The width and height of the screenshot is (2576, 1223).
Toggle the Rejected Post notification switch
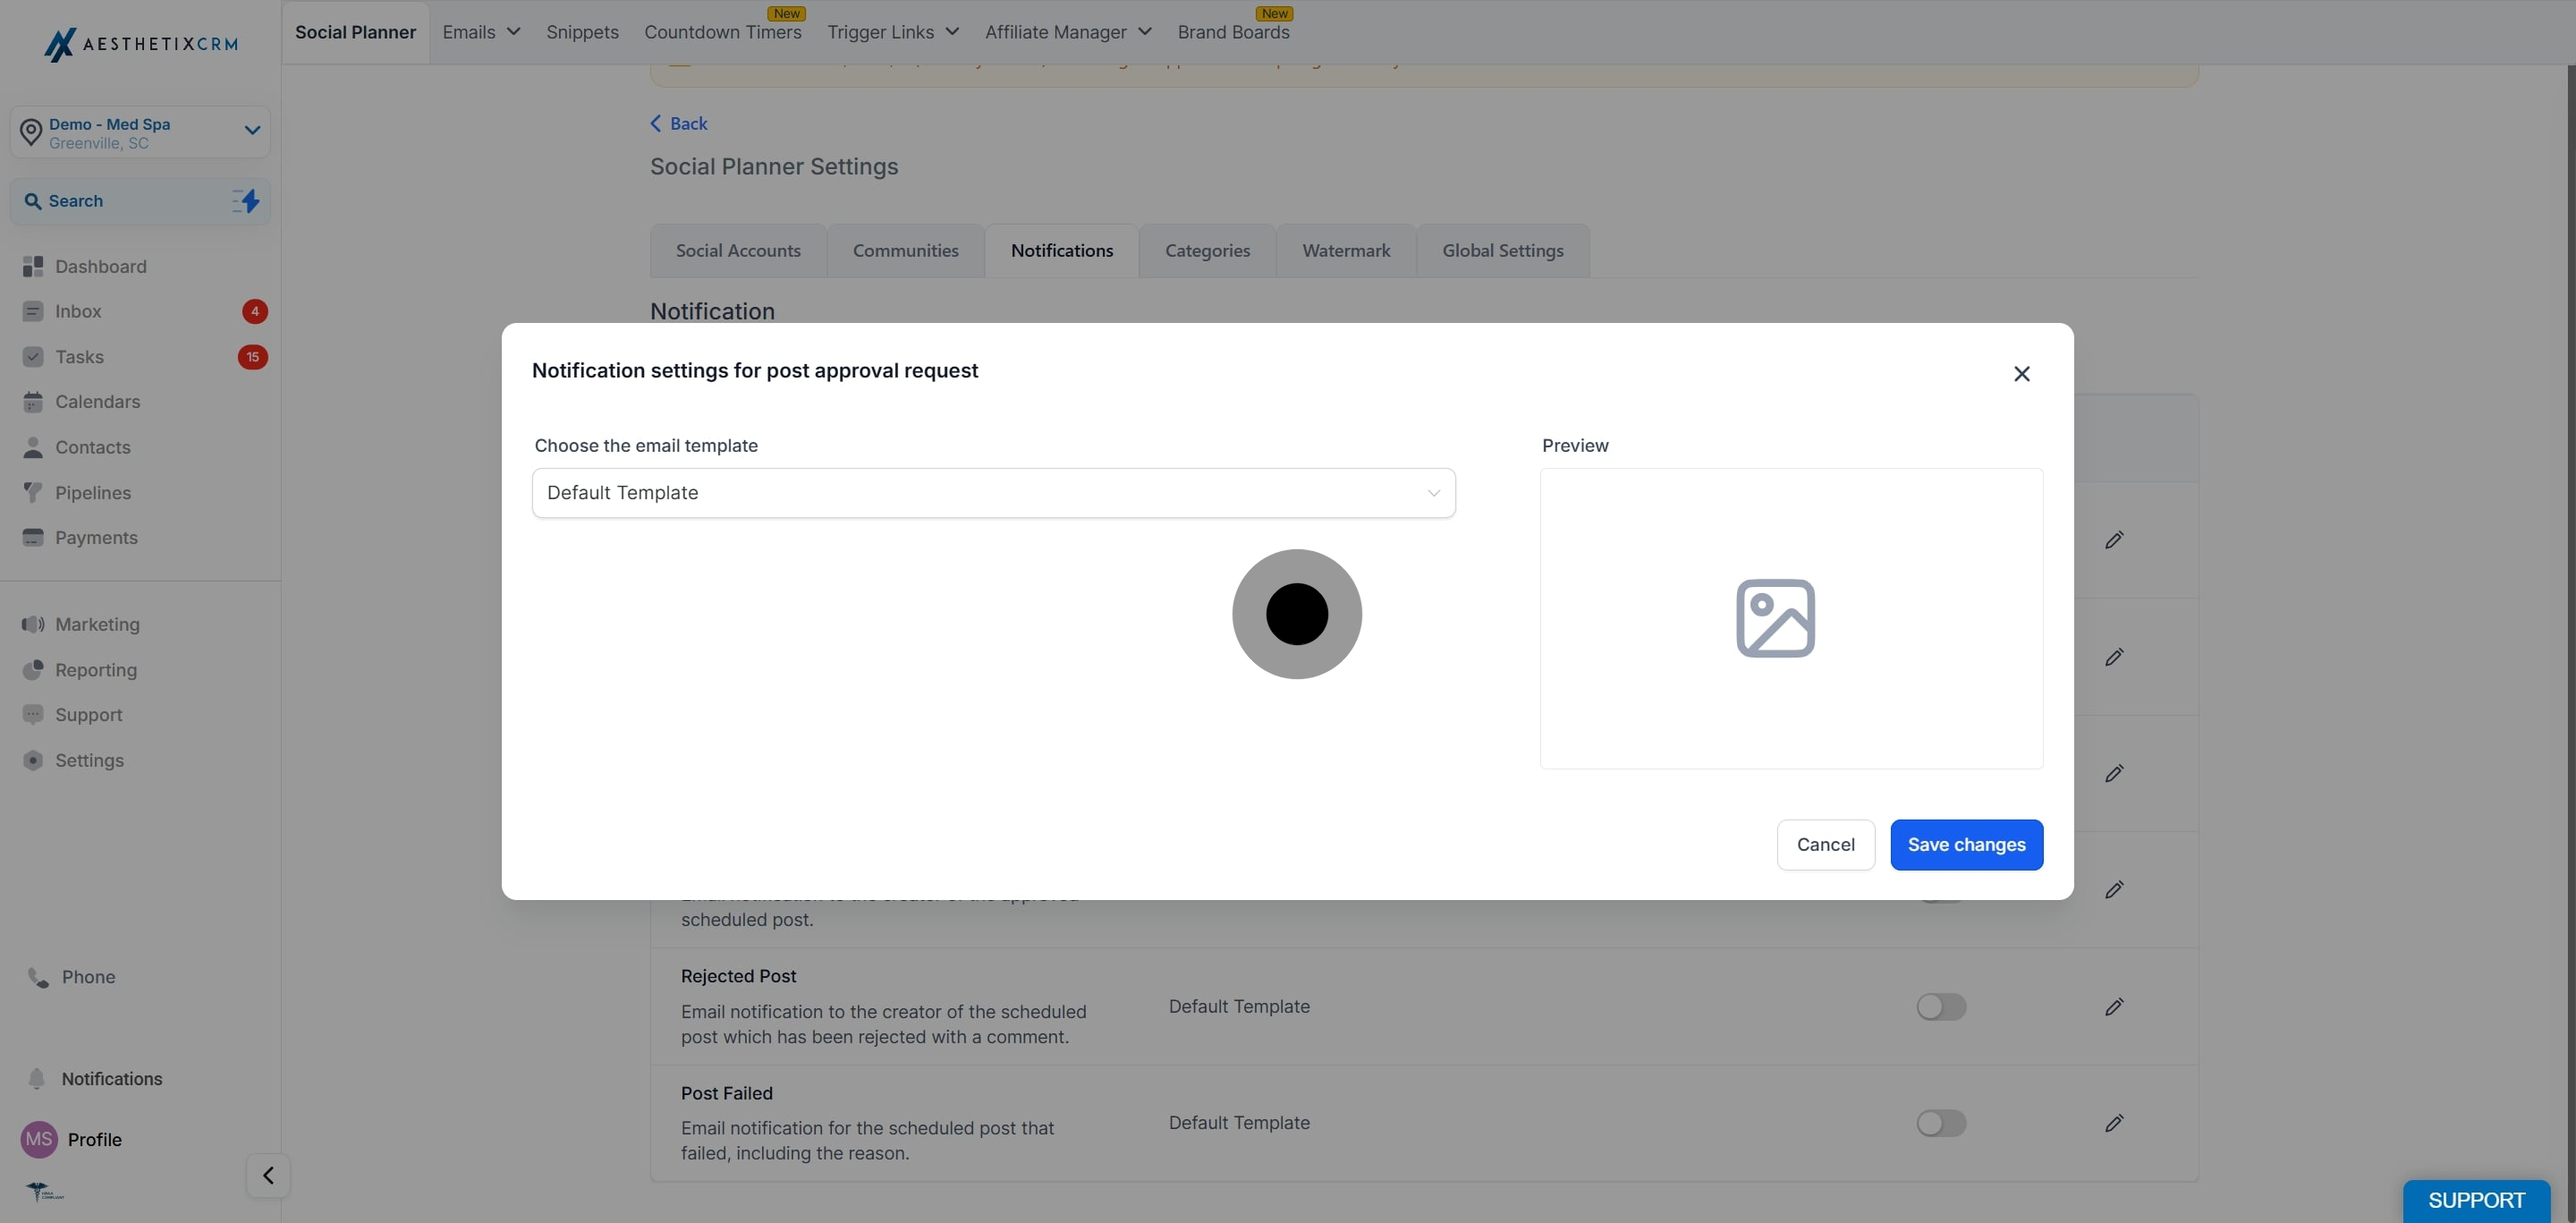pos(1941,1006)
